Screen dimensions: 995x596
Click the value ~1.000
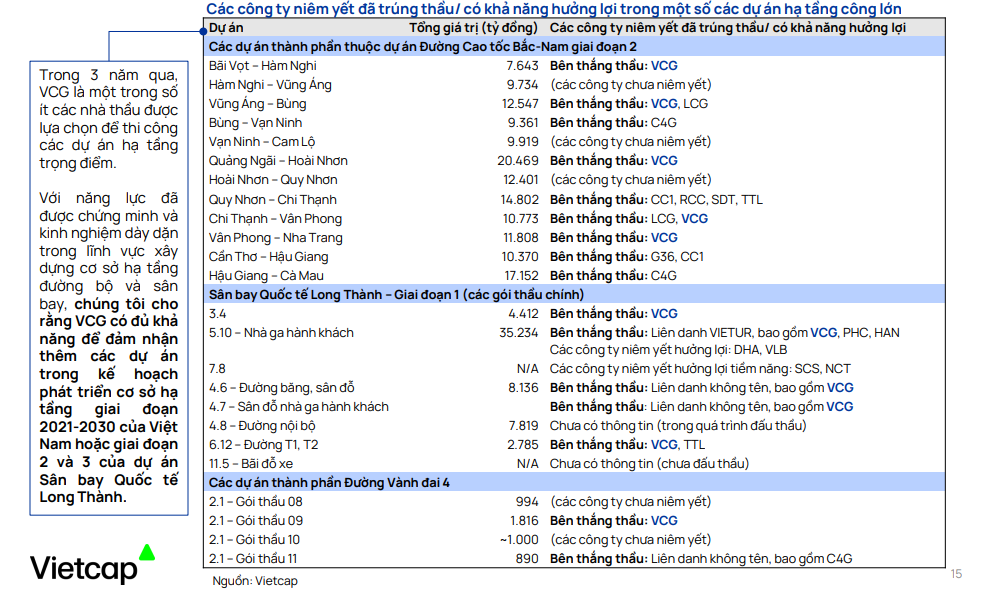[x=519, y=541]
